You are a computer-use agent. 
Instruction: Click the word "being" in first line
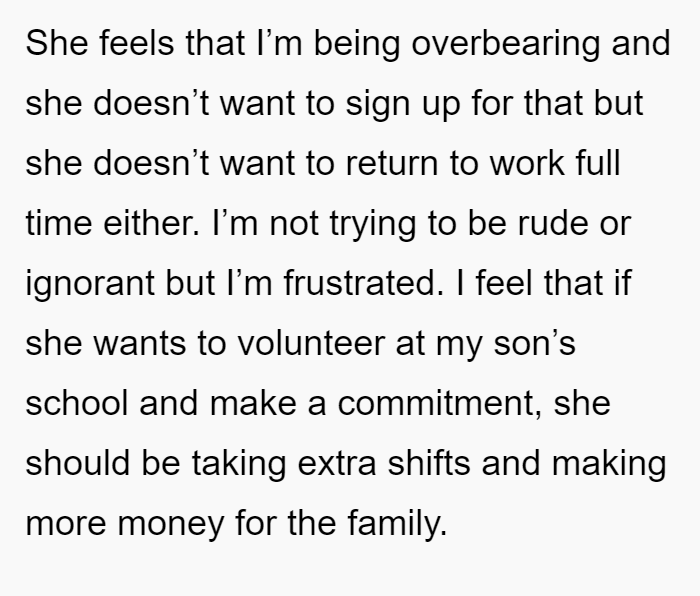point(357,44)
